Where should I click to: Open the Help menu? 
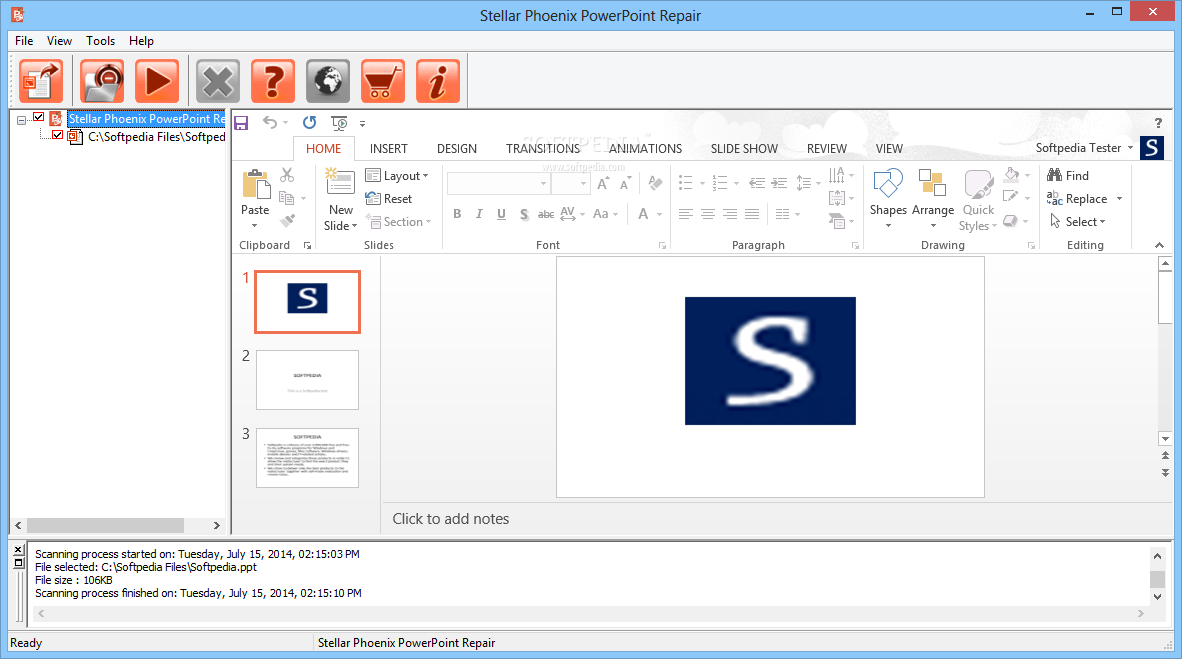(x=141, y=41)
